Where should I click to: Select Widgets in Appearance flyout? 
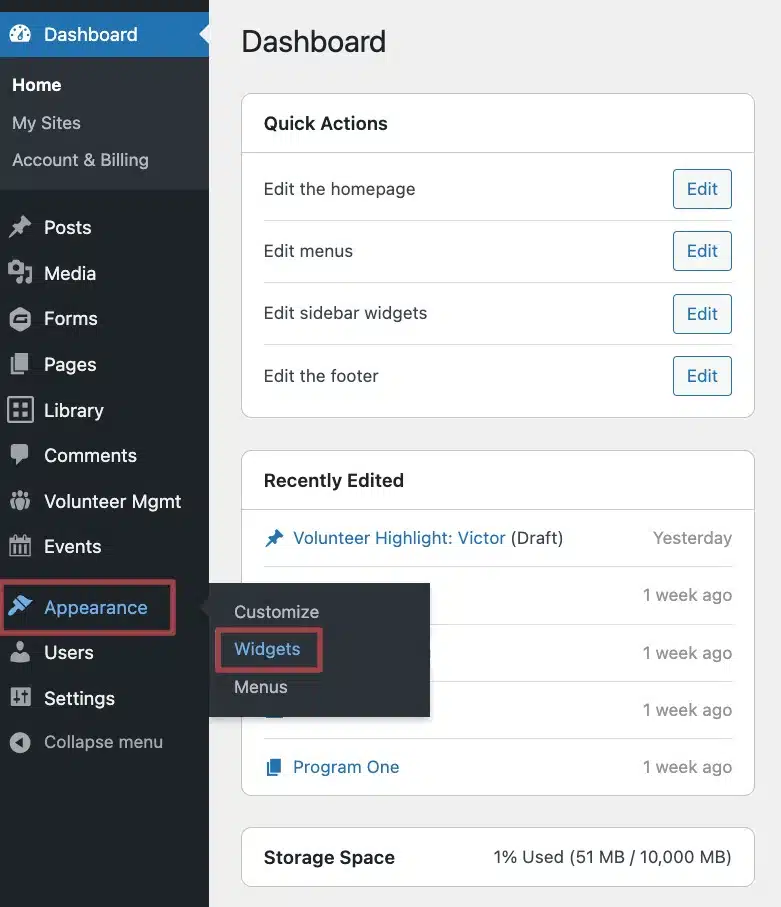tap(267, 649)
